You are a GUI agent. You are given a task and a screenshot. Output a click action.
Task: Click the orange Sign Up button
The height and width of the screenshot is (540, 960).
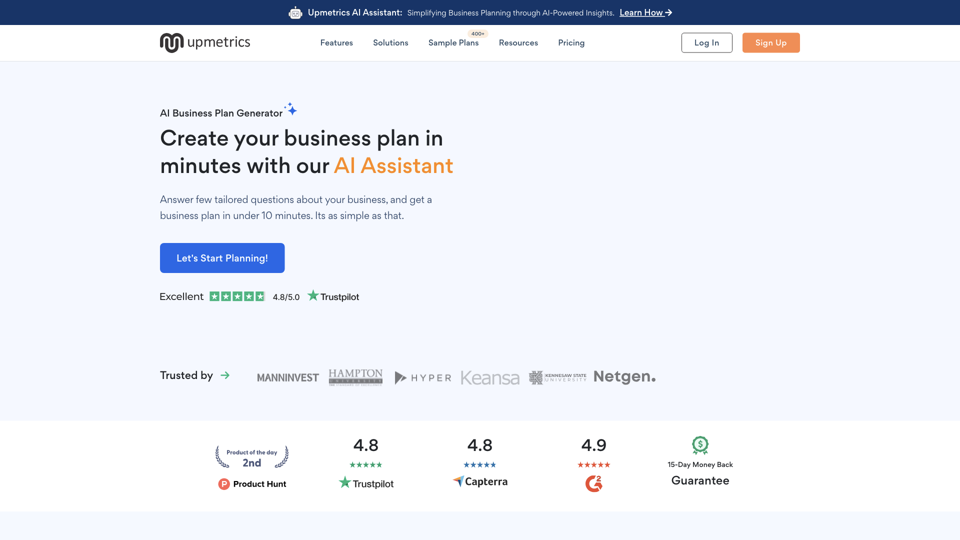pyautogui.click(x=770, y=43)
